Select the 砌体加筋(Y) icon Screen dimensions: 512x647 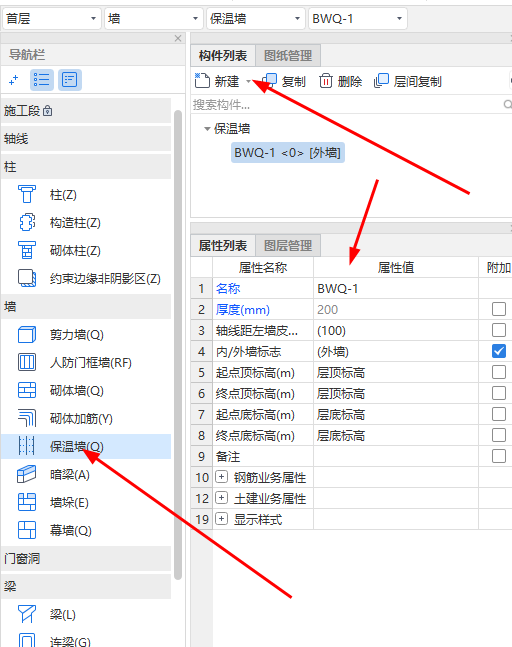[x=27, y=418]
